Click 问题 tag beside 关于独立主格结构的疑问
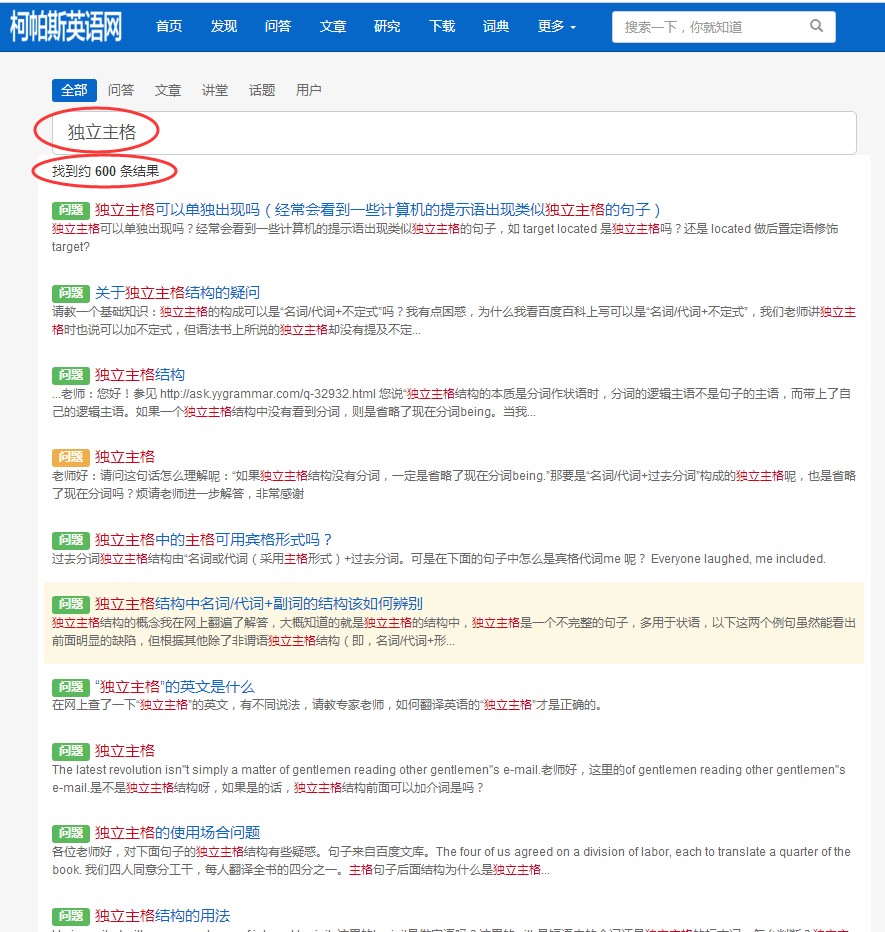 [x=71, y=293]
